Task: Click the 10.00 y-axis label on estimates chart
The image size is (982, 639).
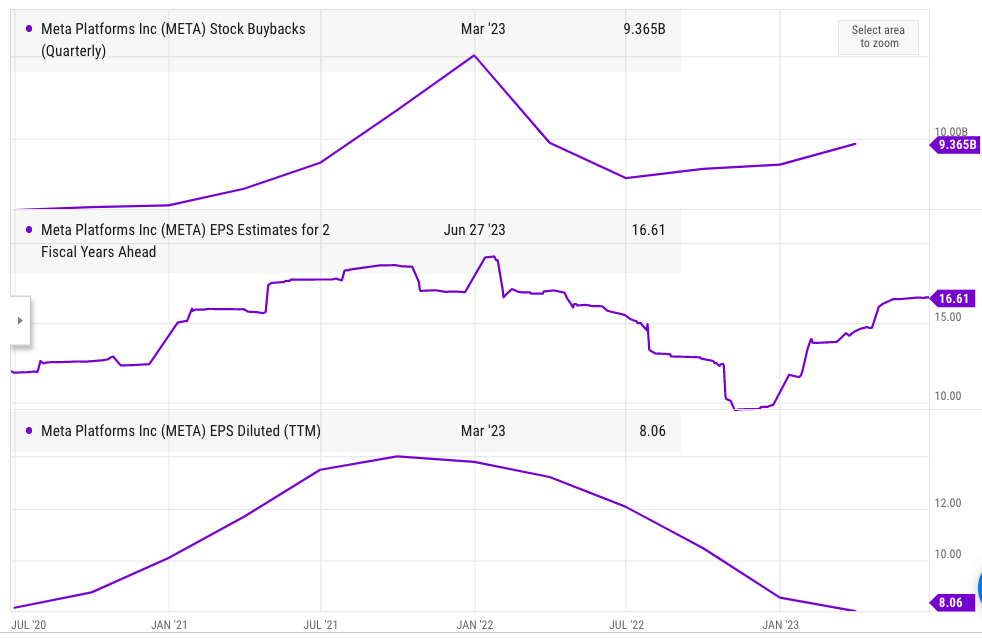Action: (x=948, y=396)
